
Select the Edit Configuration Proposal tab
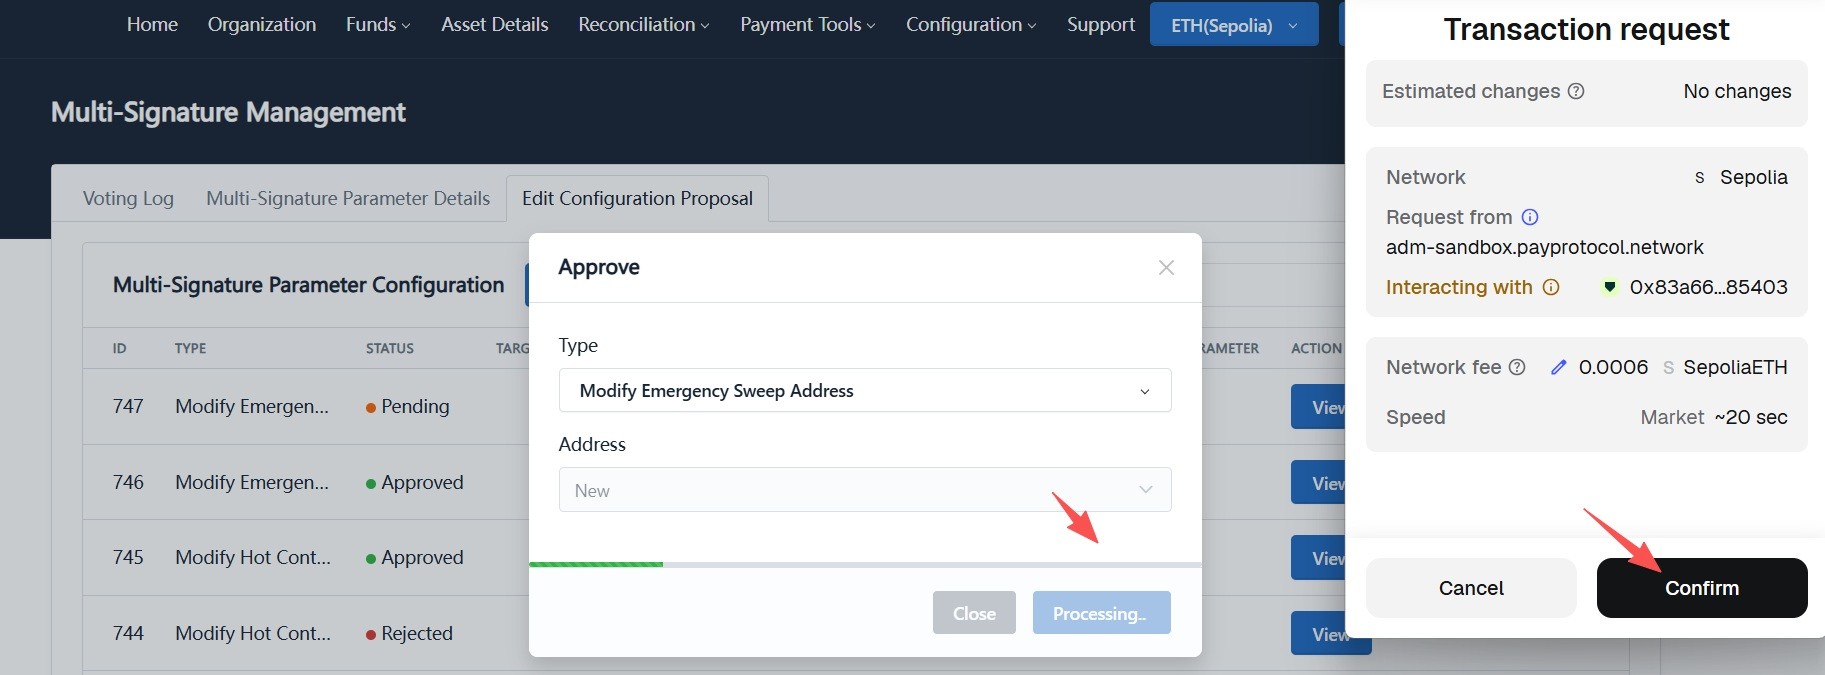point(637,198)
